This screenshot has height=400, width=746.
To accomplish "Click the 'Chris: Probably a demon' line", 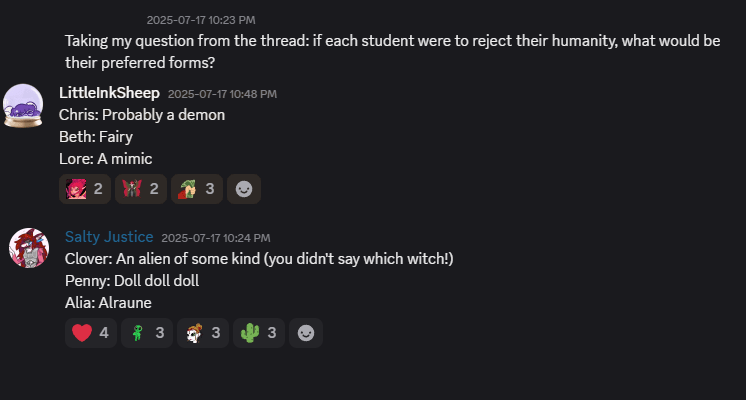I will 142,115.
